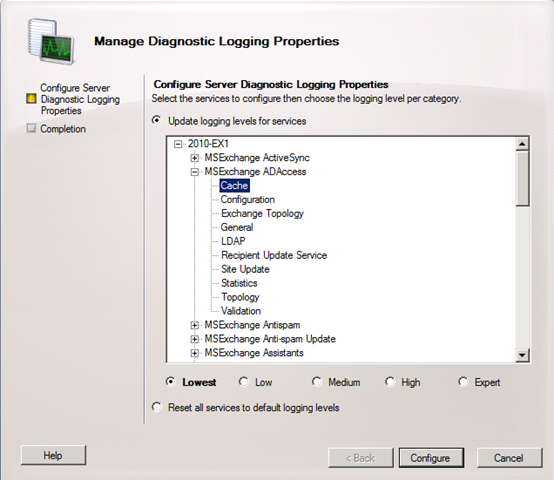Select the MSExchange ADAccess service label
Screen dimensions: 554x480
click(x=255, y=172)
